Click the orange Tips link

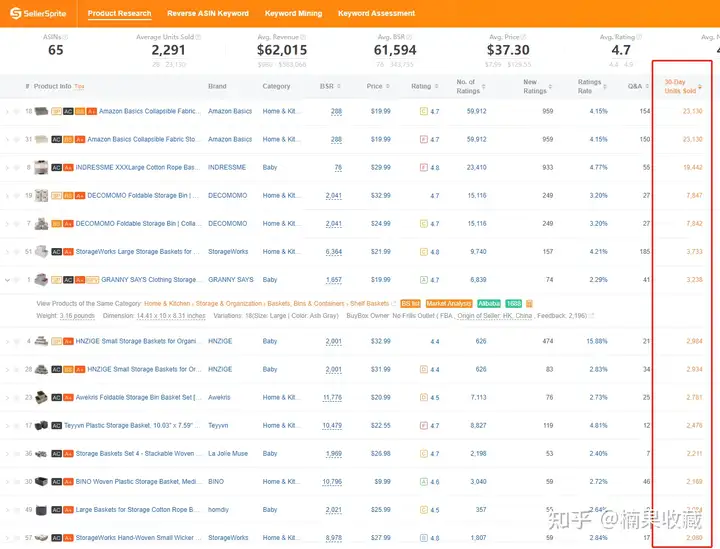[79, 86]
